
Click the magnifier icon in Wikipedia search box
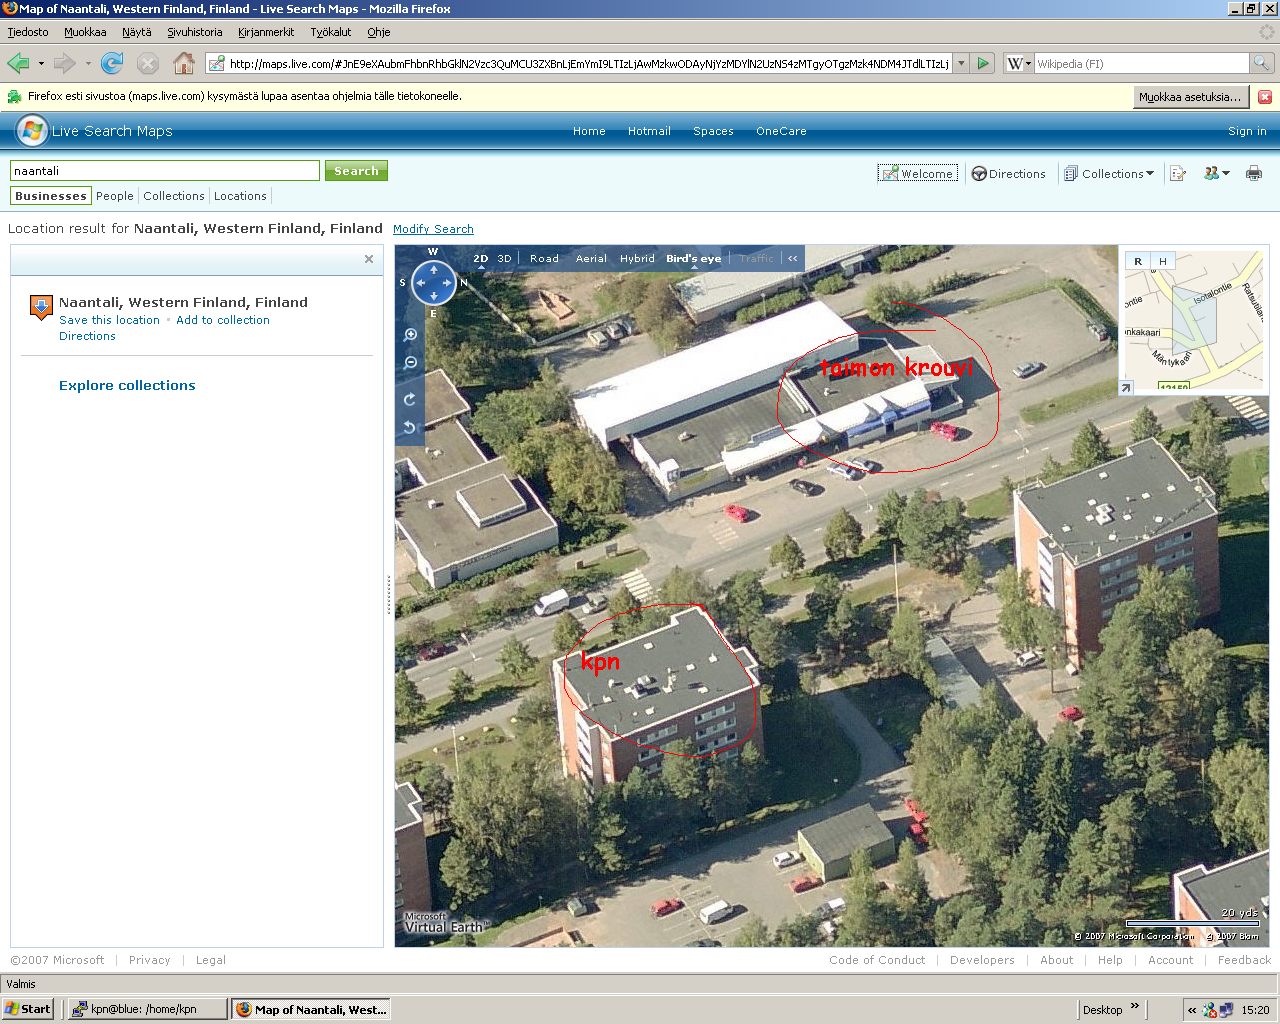coord(1262,64)
